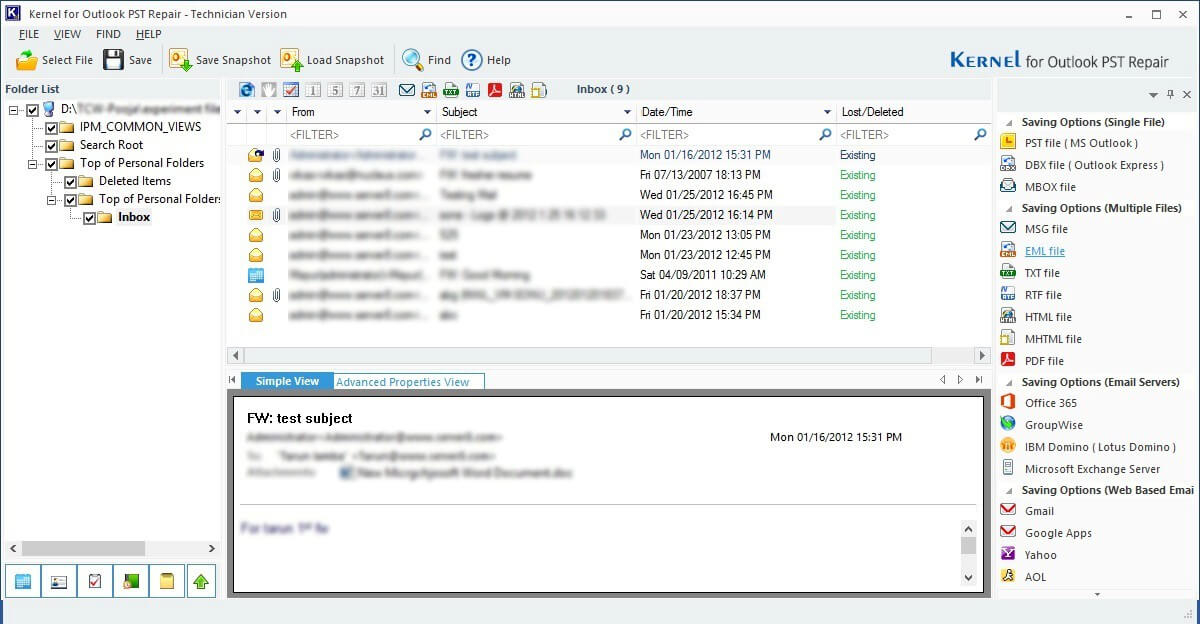
Task: Toggle the Deleted Items checkbox
Action: click(x=70, y=182)
